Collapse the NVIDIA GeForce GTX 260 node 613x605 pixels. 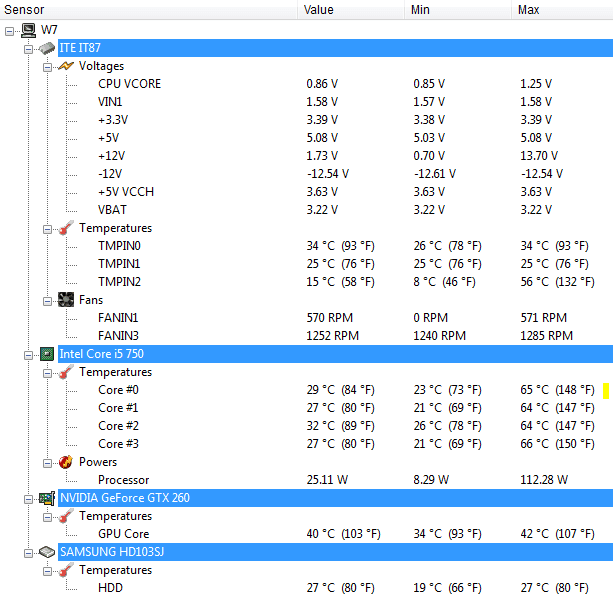[x=28, y=499]
